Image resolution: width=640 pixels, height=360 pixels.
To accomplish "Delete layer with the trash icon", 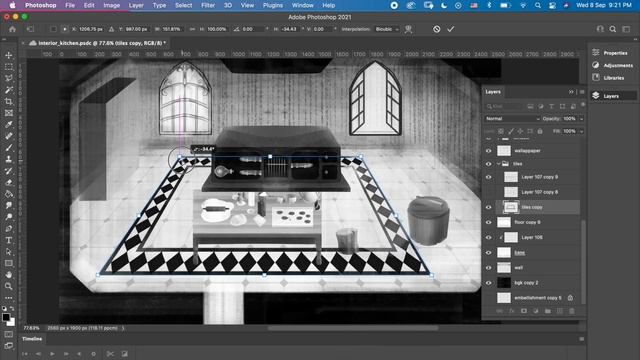I will tap(572, 311).
